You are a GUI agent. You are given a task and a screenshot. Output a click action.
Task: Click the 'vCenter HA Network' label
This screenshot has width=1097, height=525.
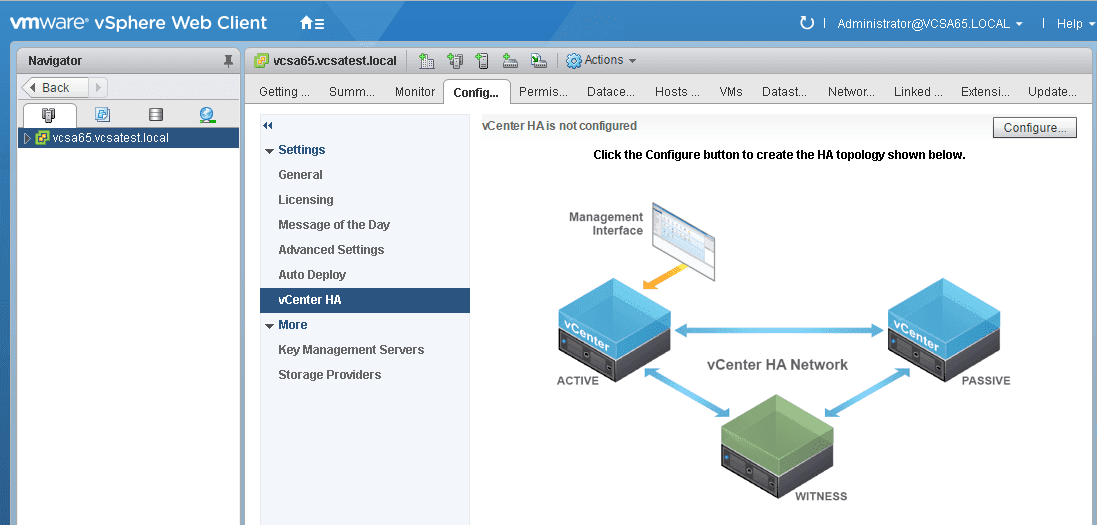(777, 364)
